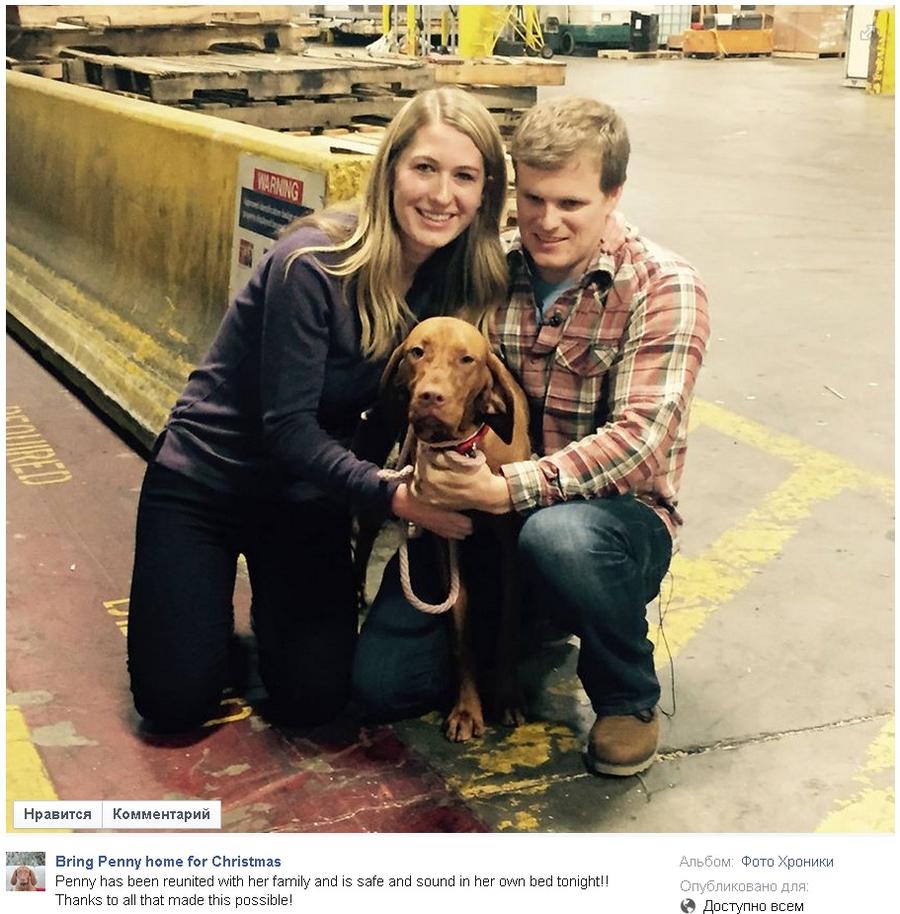
Task: Click the fullscreen expand arrows icon
Action: coord(869,31)
